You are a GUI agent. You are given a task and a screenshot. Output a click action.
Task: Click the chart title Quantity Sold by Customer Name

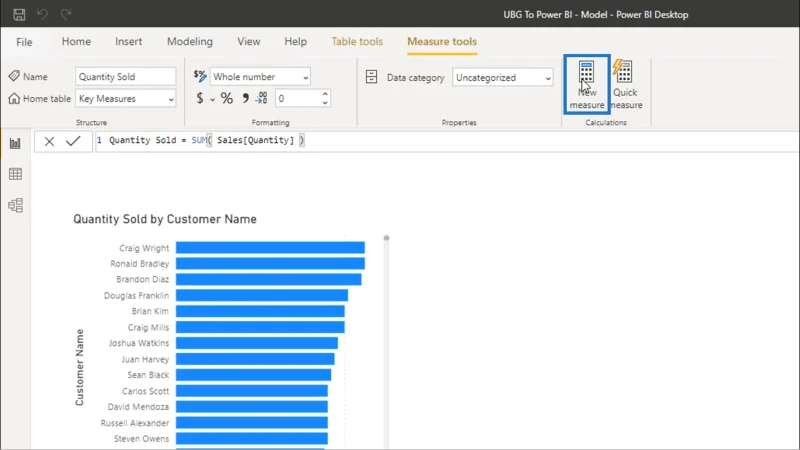(x=165, y=219)
